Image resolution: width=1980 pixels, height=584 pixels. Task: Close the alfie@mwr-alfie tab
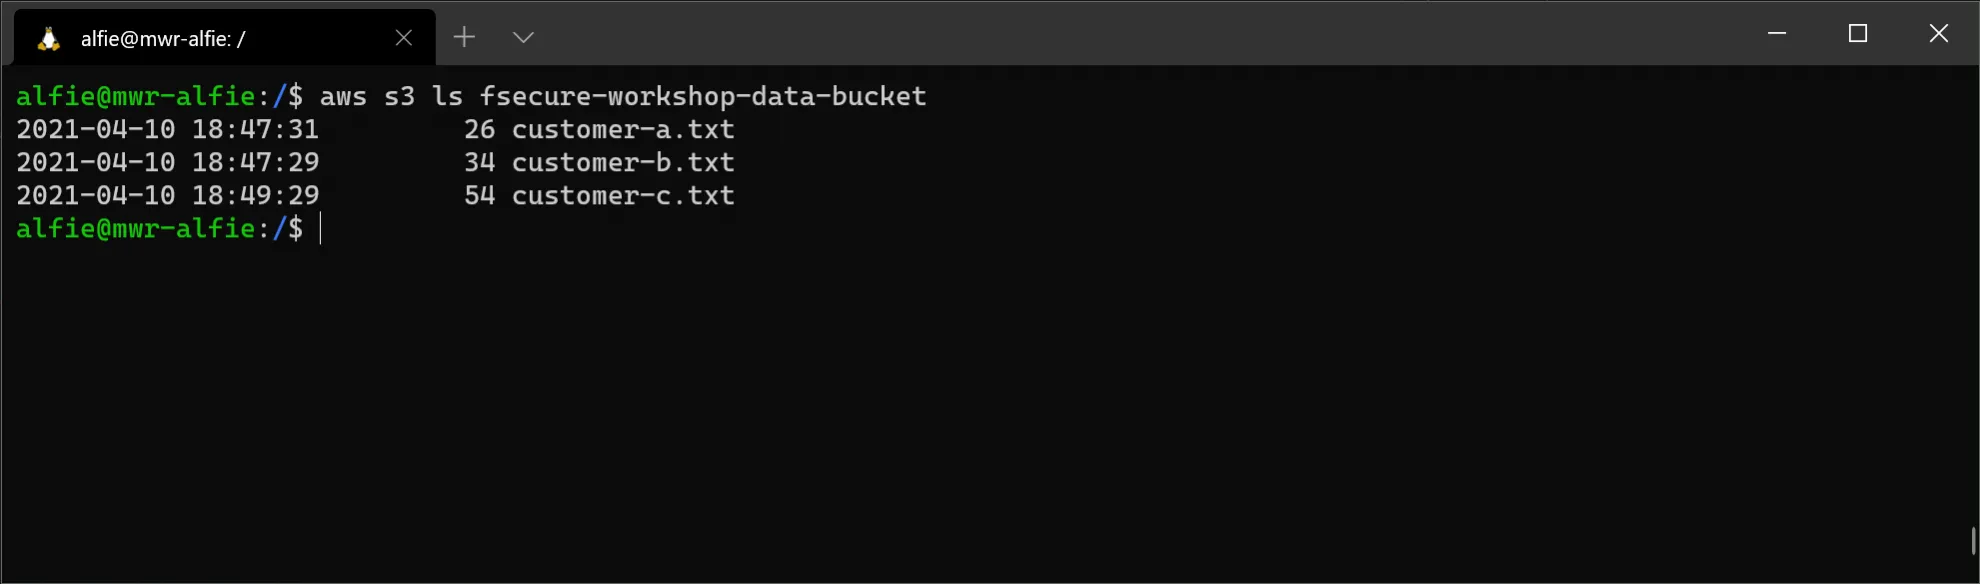(x=404, y=38)
